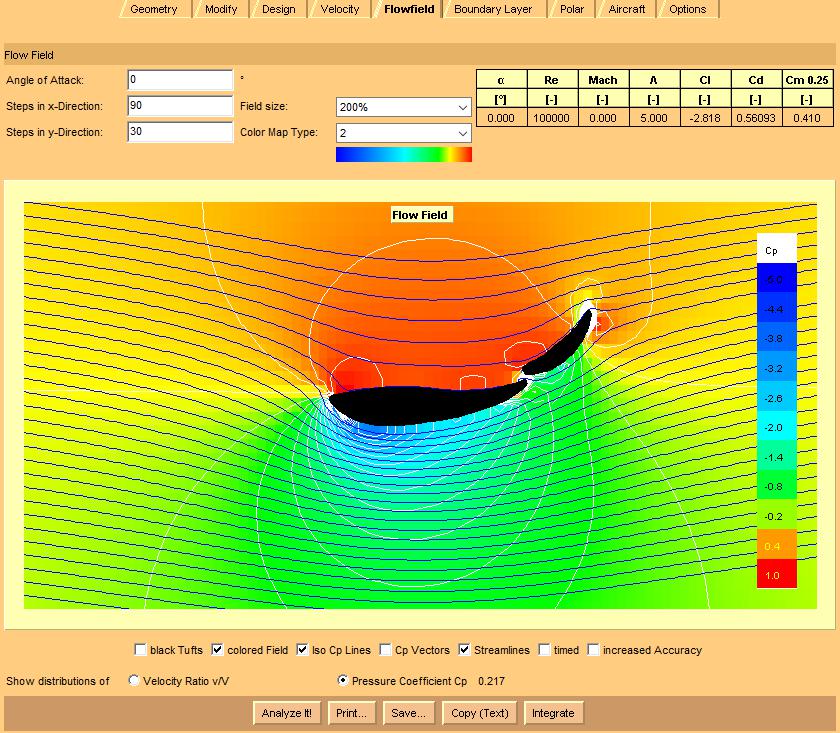Enable the black Tufts checkbox

tap(140, 650)
